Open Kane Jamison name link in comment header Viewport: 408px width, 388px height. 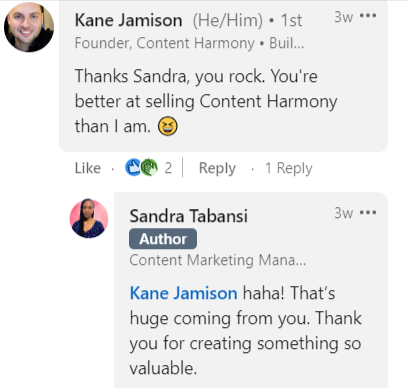tap(128, 20)
